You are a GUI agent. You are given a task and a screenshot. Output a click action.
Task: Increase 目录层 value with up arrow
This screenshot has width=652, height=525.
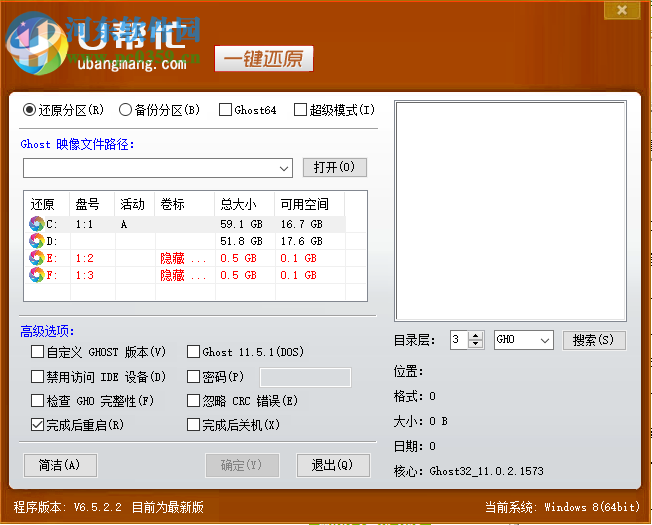tap(475, 336)
